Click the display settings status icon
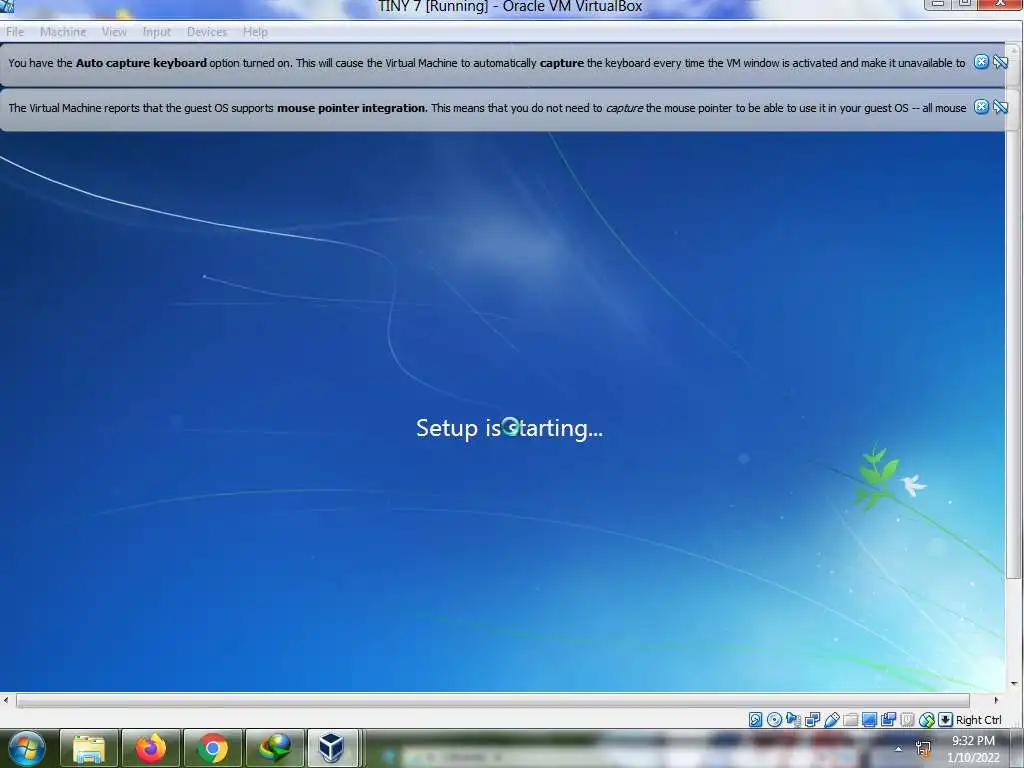The width and height of the screenshot is (1024, 768). coord(869,720)
